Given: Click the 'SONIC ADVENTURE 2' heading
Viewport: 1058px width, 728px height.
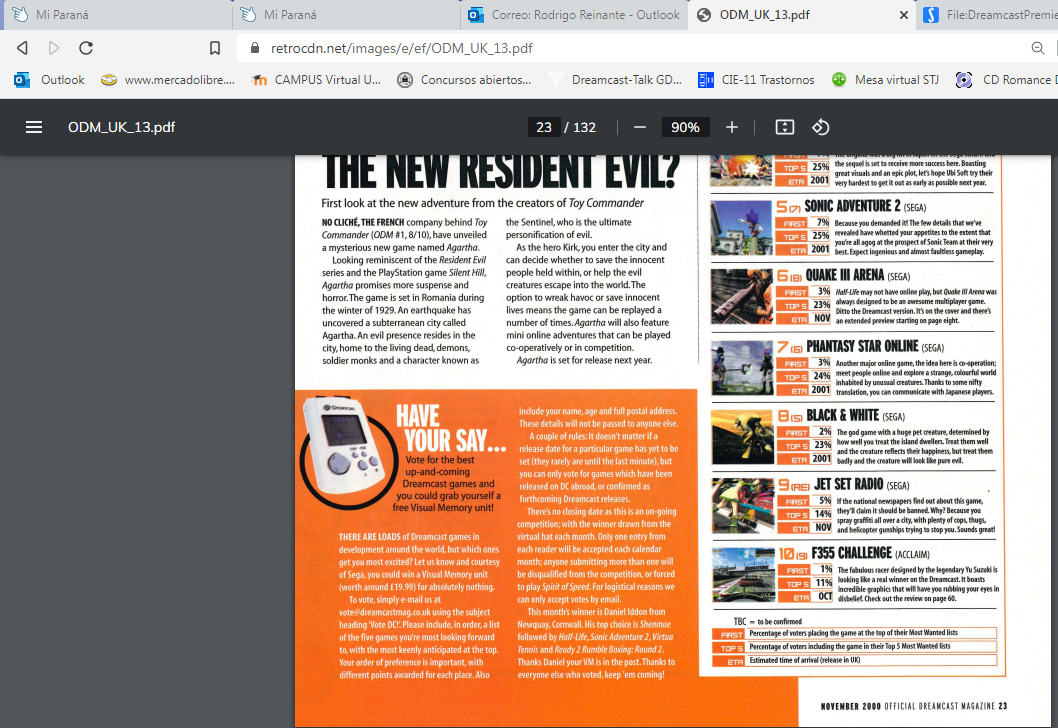Looking at the screenshot, I should (x=852, y=206).
